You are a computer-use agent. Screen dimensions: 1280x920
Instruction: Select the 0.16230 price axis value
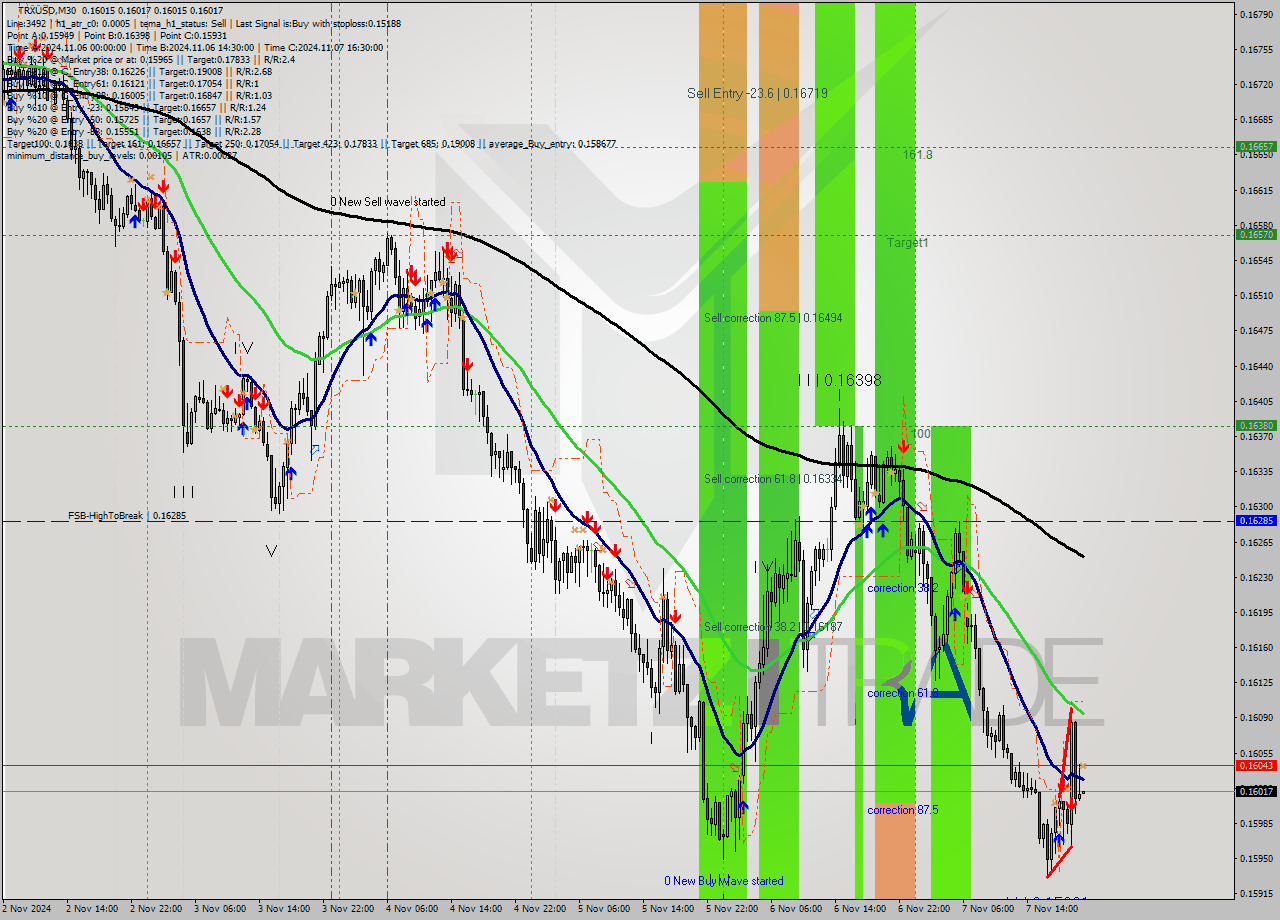(1257, 577)
